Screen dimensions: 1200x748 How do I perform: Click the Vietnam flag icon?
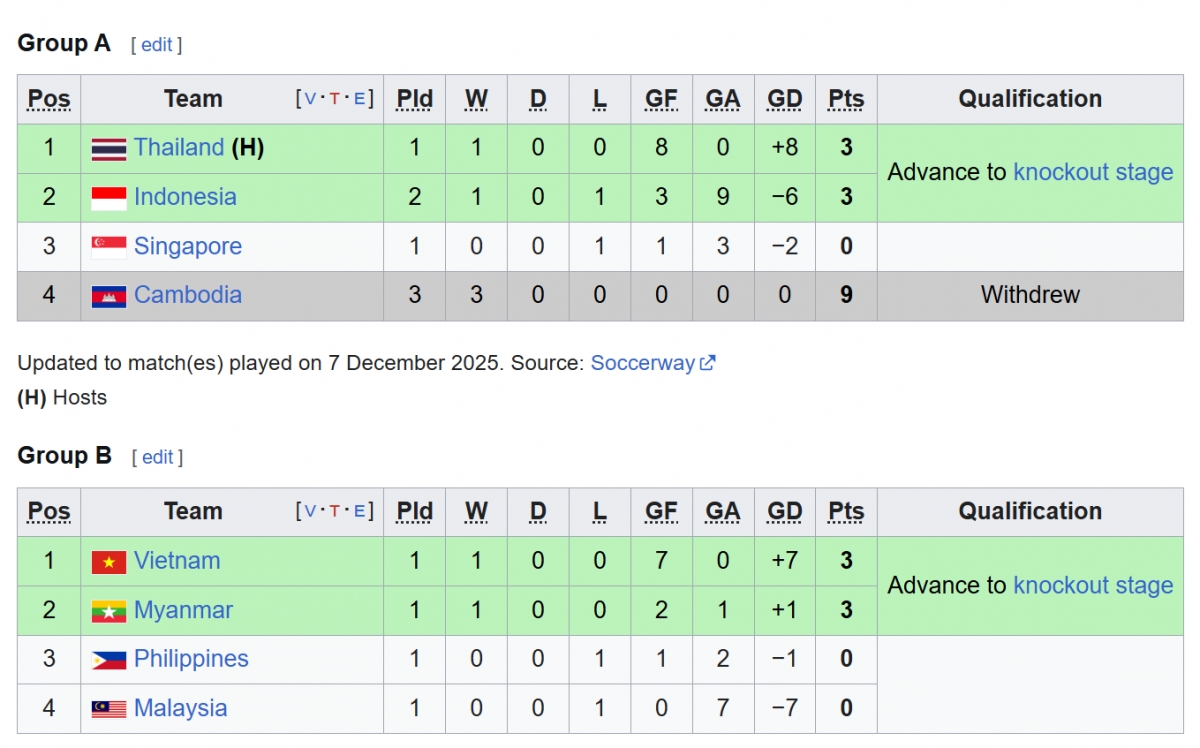click(109, 562)
